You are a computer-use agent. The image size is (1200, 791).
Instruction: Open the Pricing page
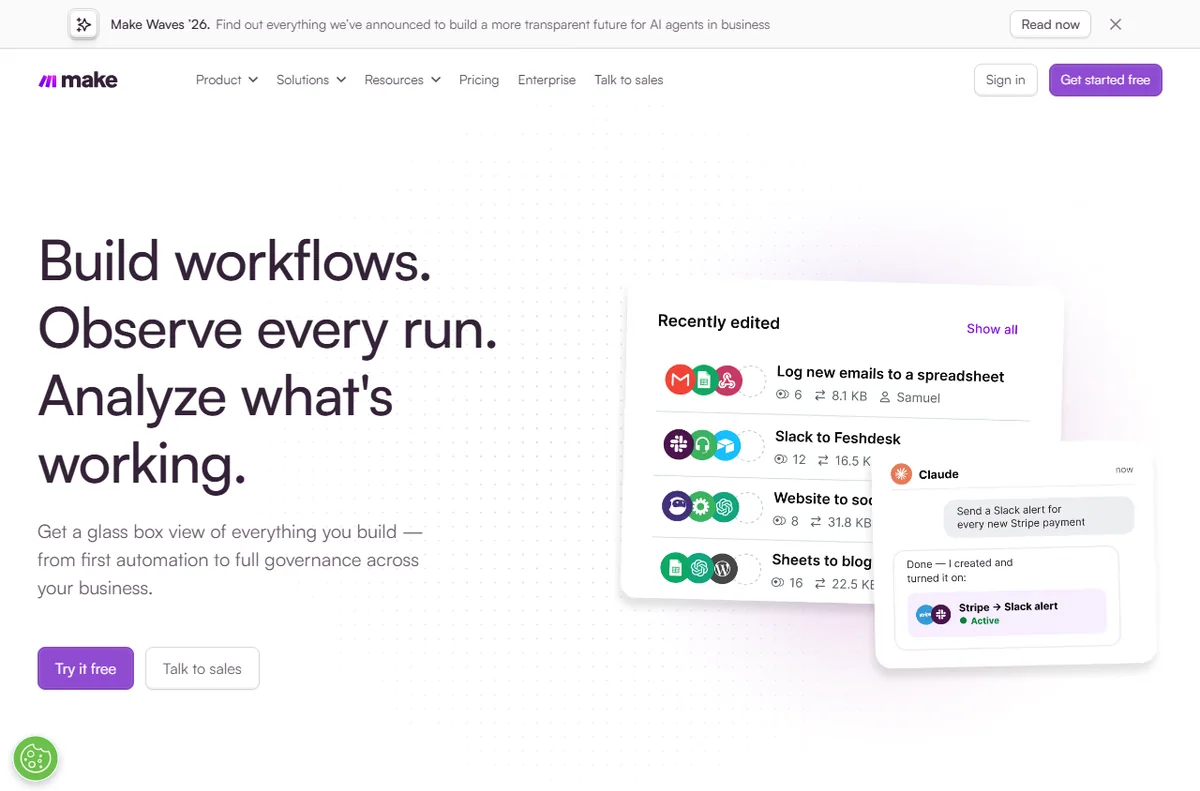tap(479, 80)
